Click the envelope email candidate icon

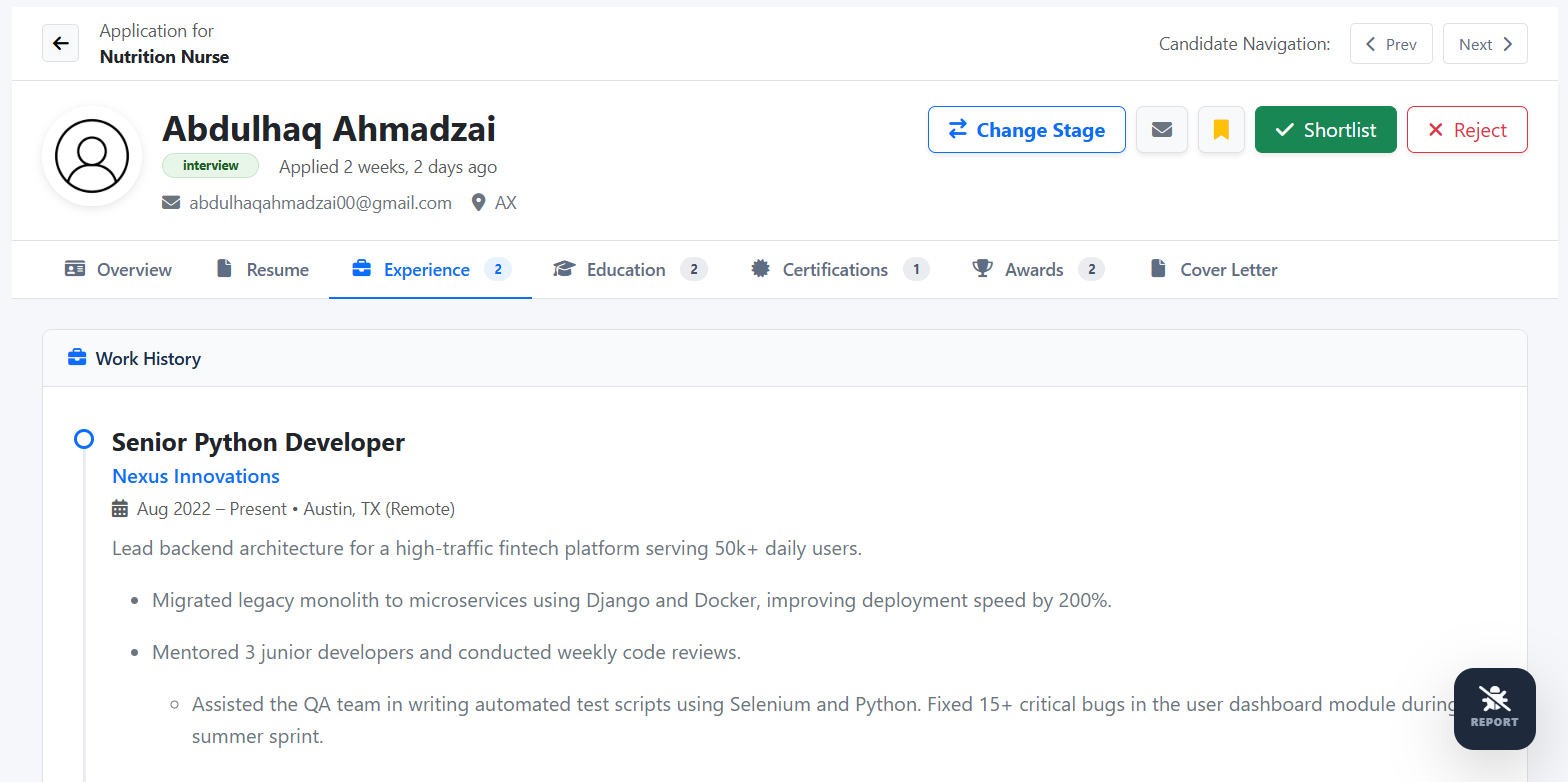pos(1161,130)
